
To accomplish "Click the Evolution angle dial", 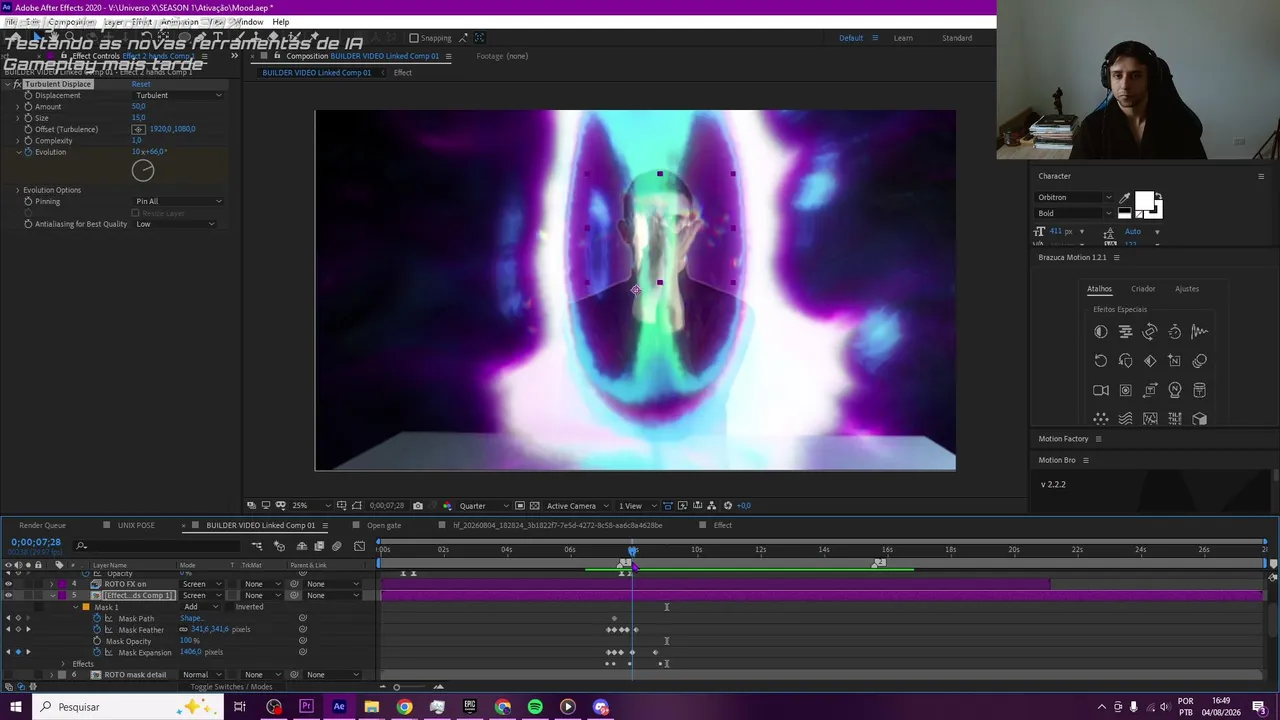I will pyautogui.click(x=143, y=171).
